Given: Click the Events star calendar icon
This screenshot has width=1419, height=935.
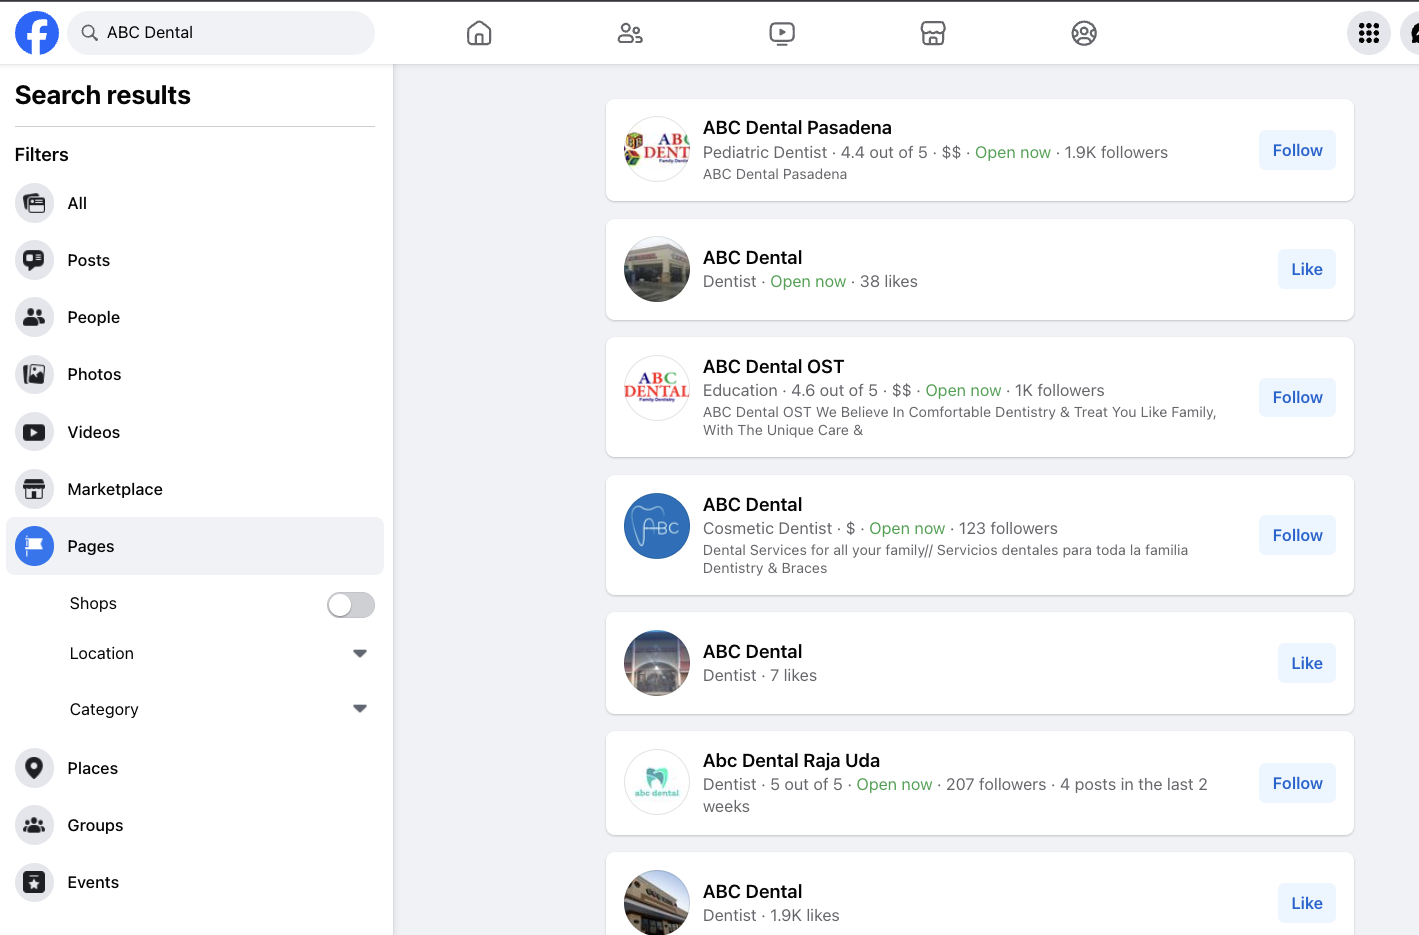Looking at the screenshot, I should coord(34,882).
